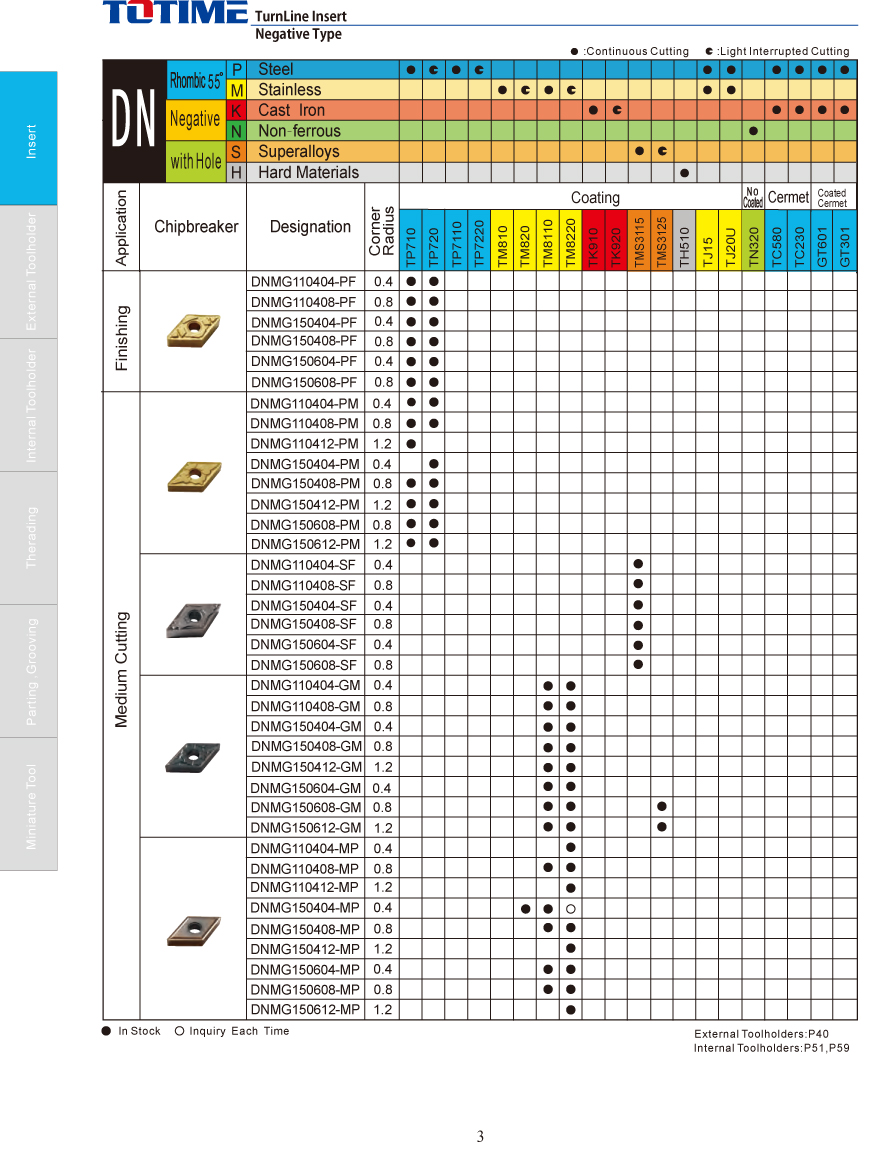Click External Toolholders:P40 reference
Screen dimensions: 870x1150
click(761, 1034)
